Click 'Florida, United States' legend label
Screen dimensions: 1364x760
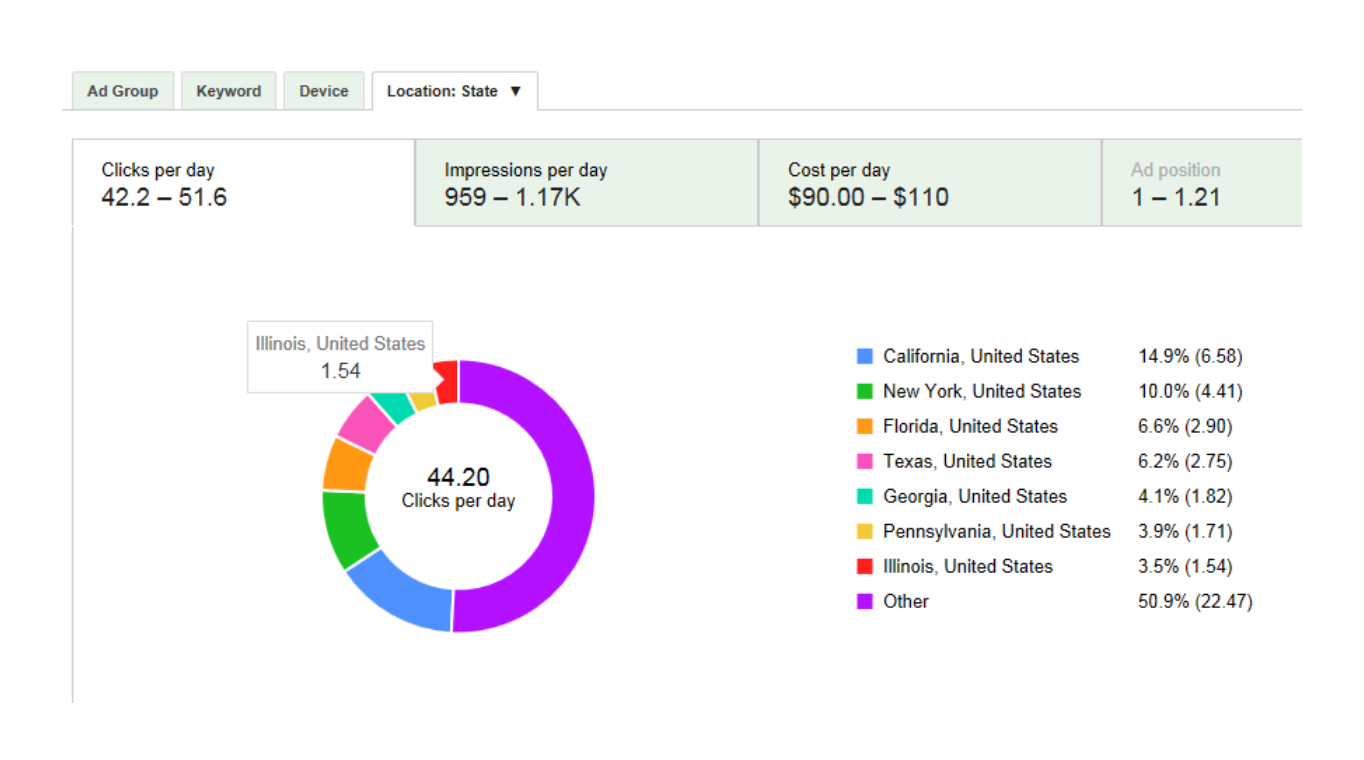tap(970, 426)
